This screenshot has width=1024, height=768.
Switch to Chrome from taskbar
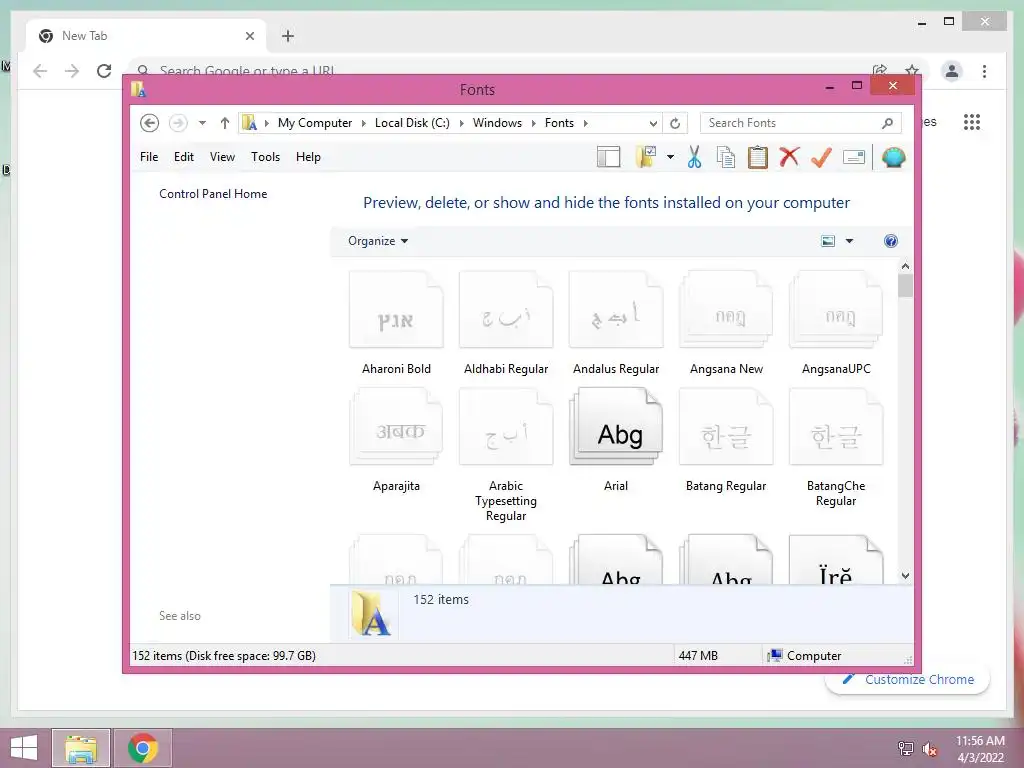pos(143,748)
